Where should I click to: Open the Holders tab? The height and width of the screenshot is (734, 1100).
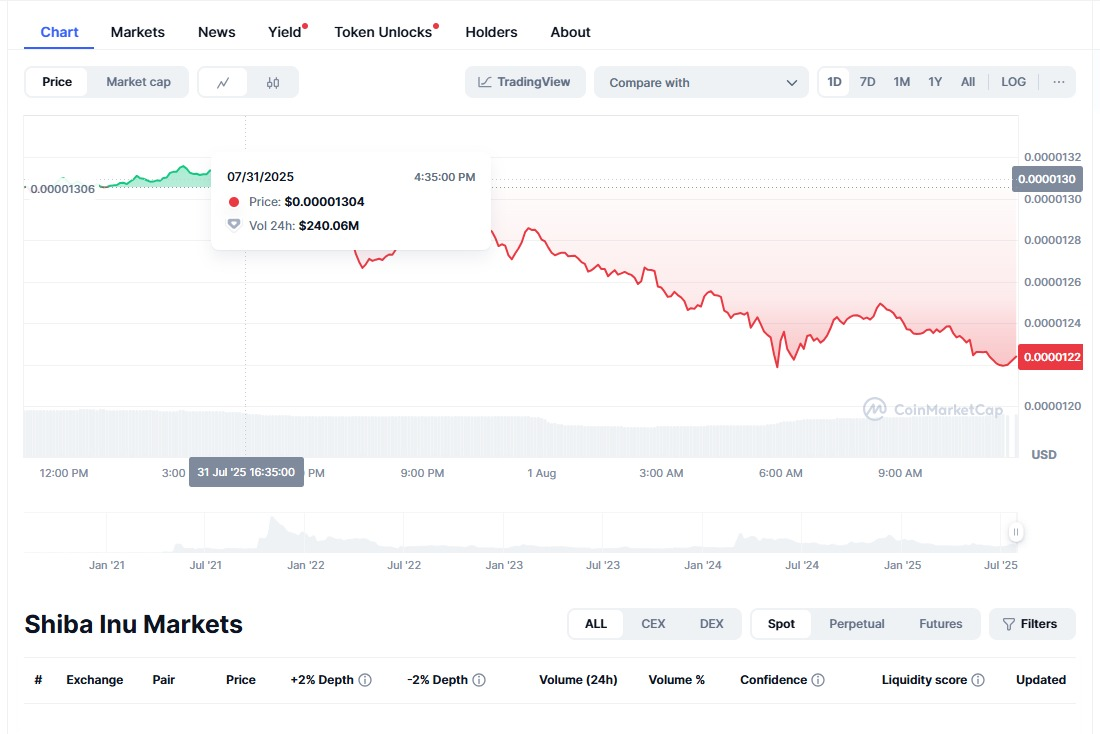coord(491,32)
